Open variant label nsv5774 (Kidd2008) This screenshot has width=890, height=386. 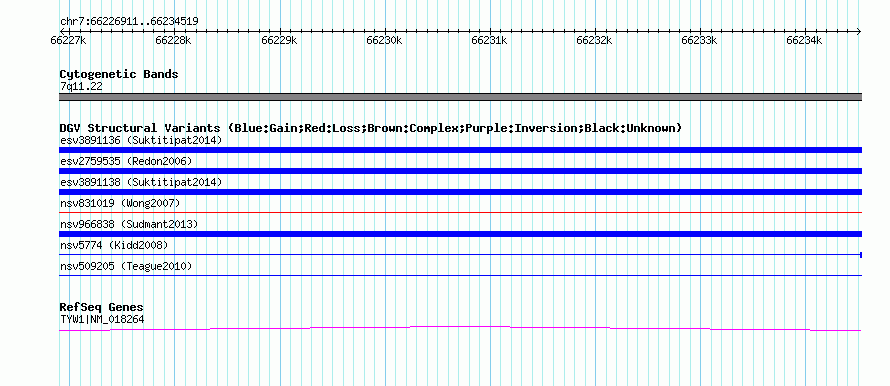pos(114,245)
